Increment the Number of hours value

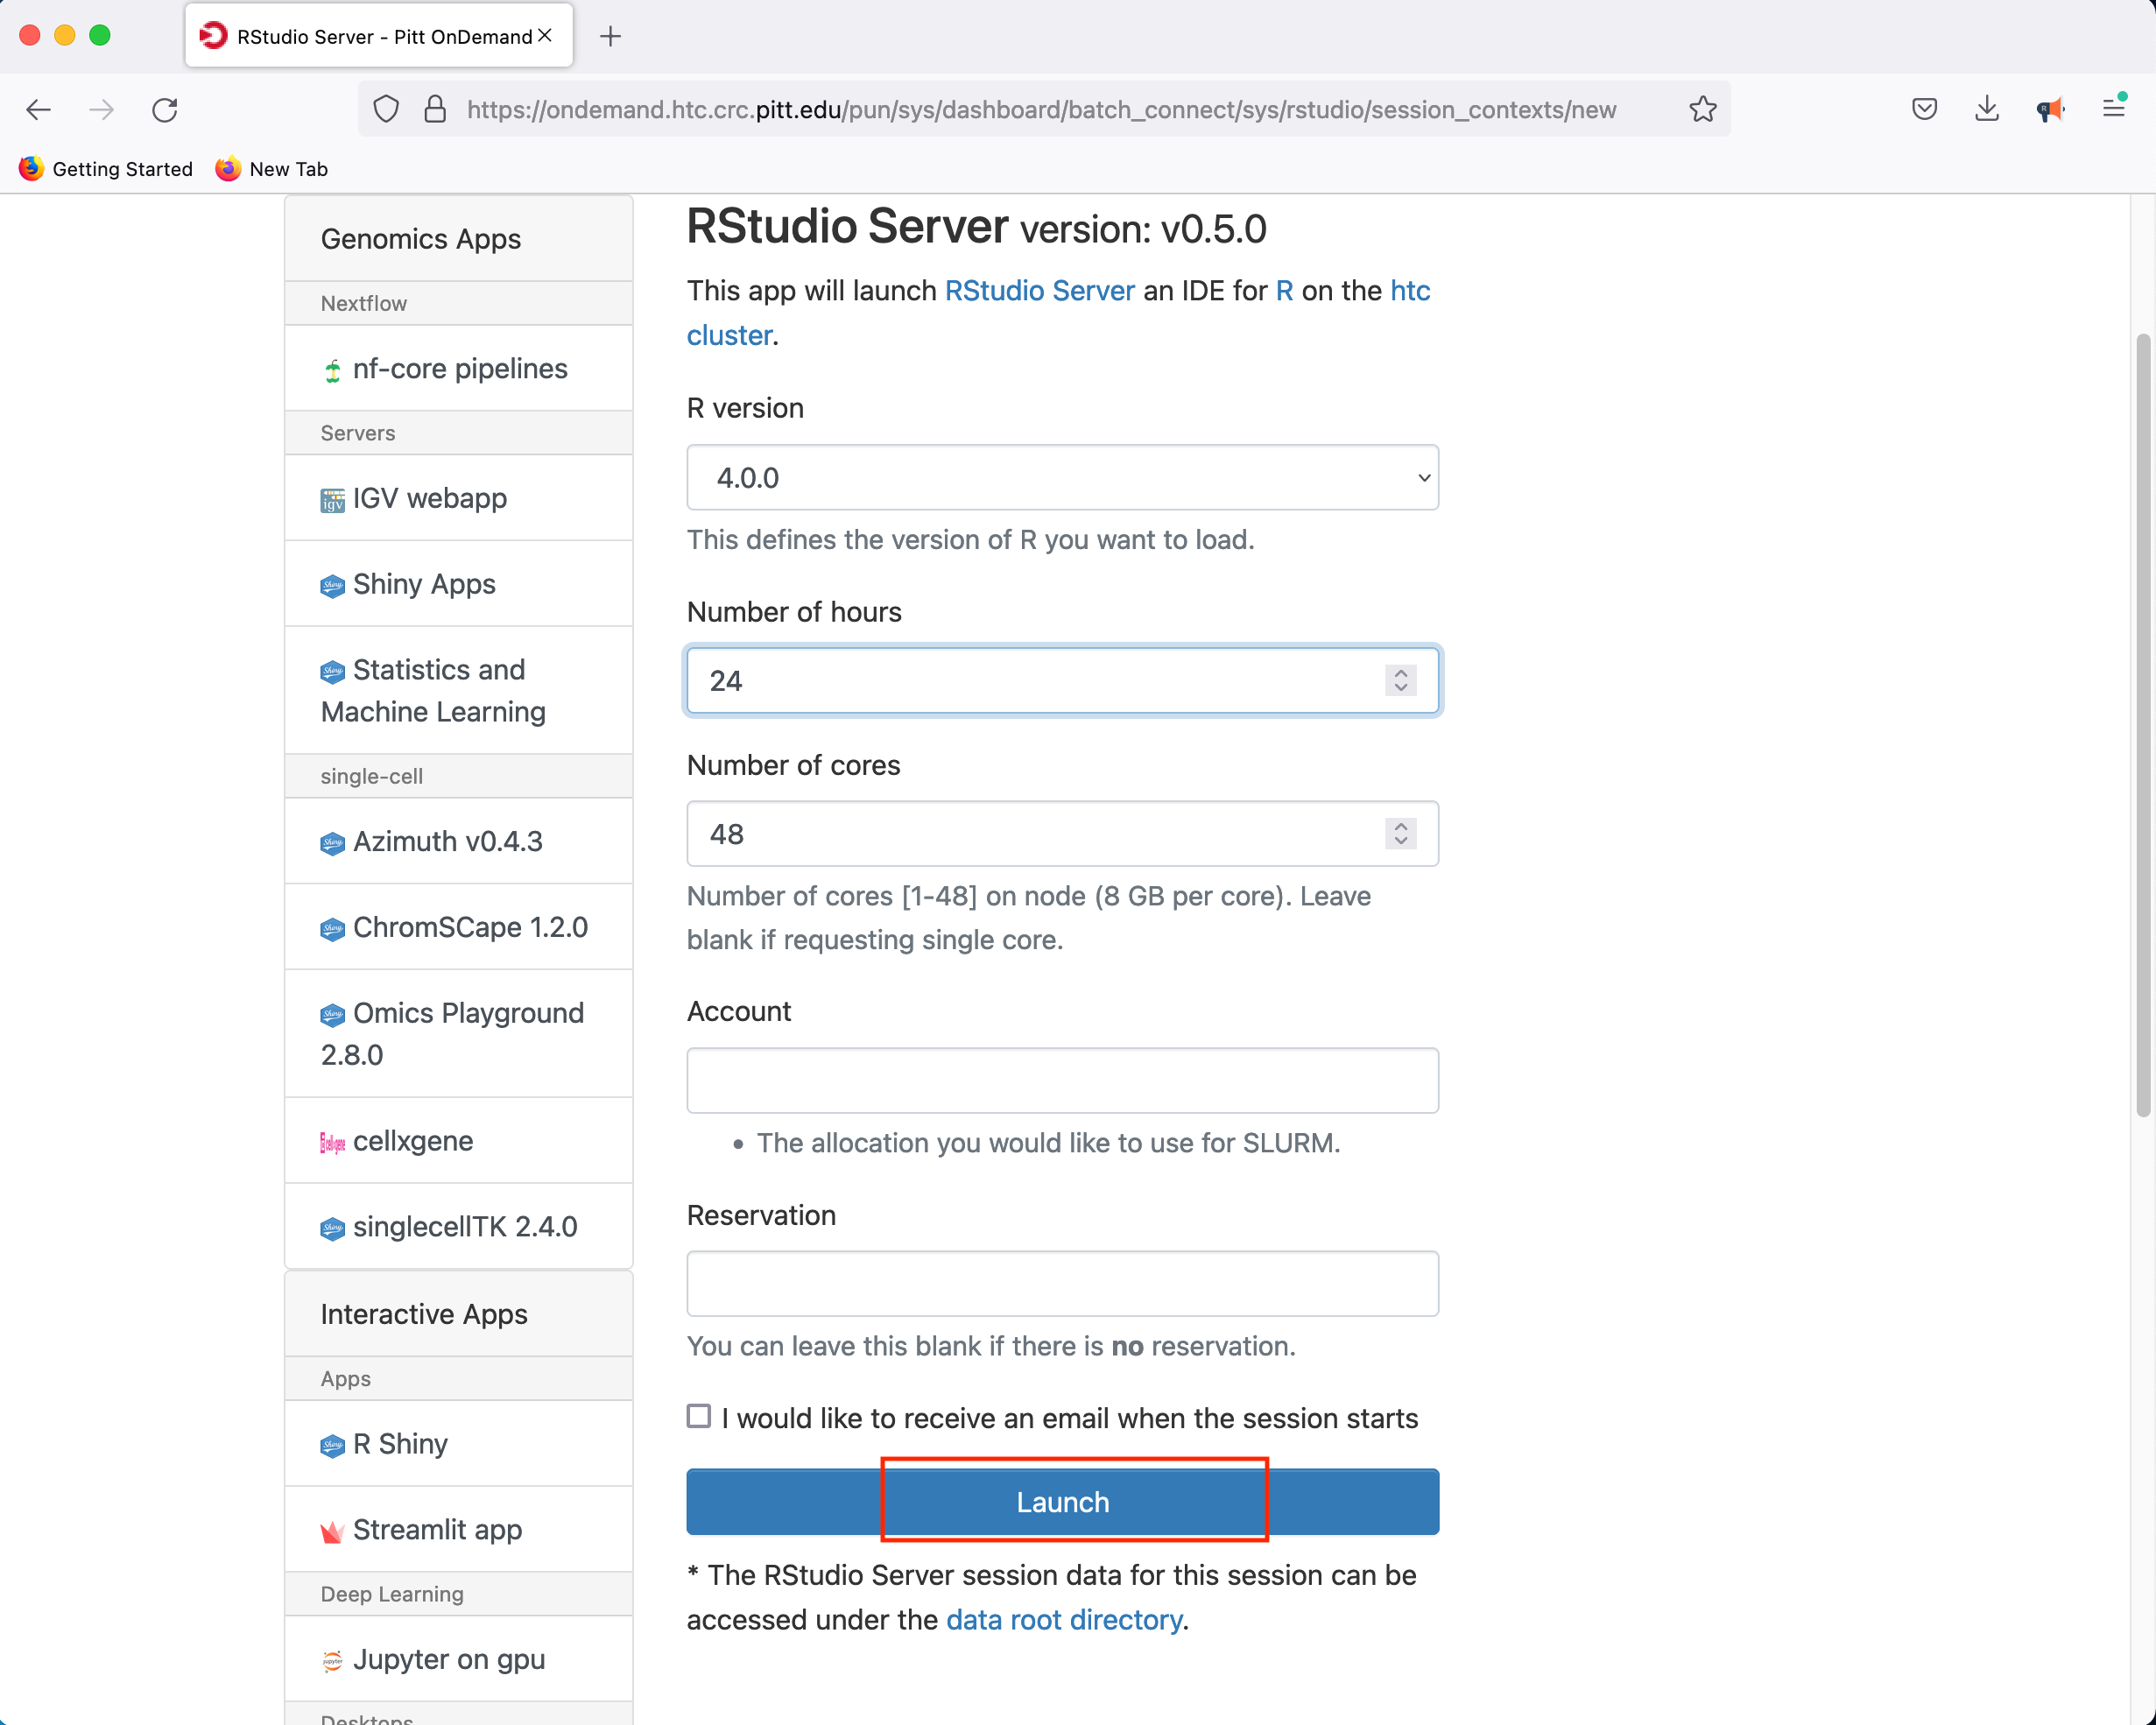(x=1401, y=673)
